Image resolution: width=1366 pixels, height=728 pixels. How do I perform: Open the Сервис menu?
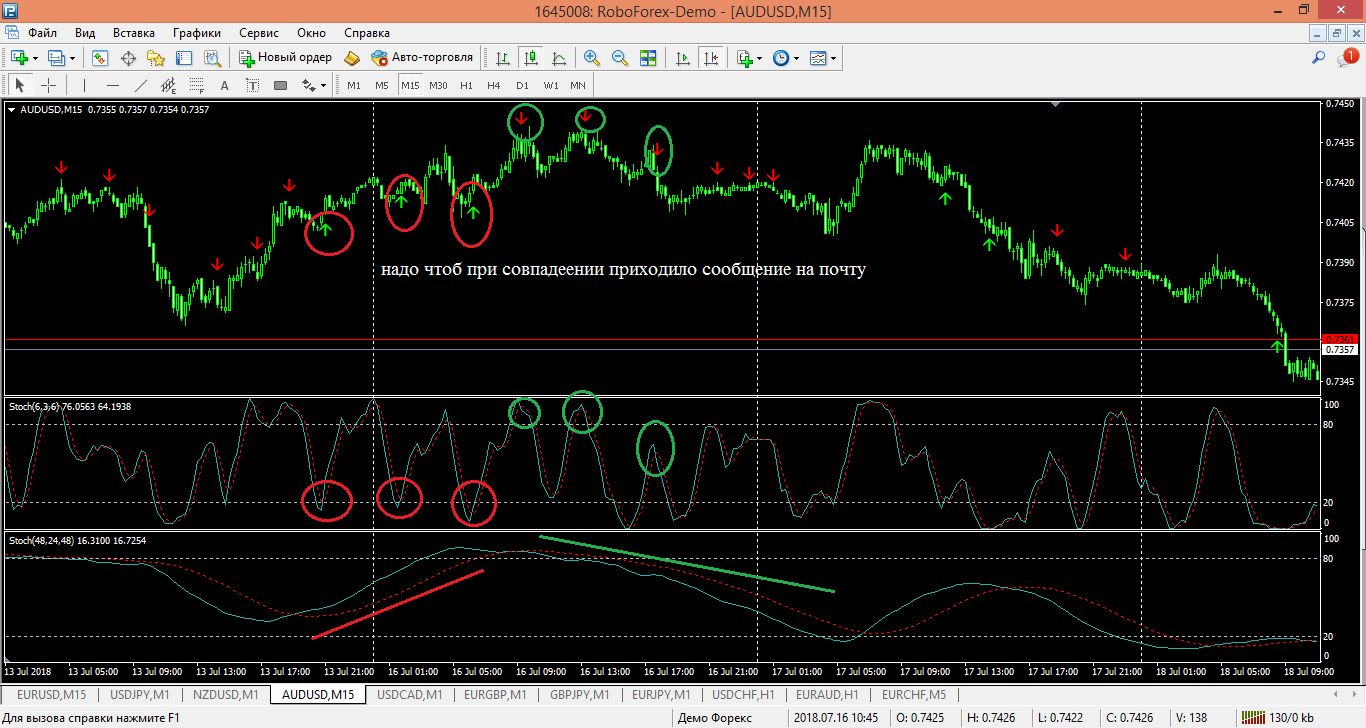tap(260, 32)
